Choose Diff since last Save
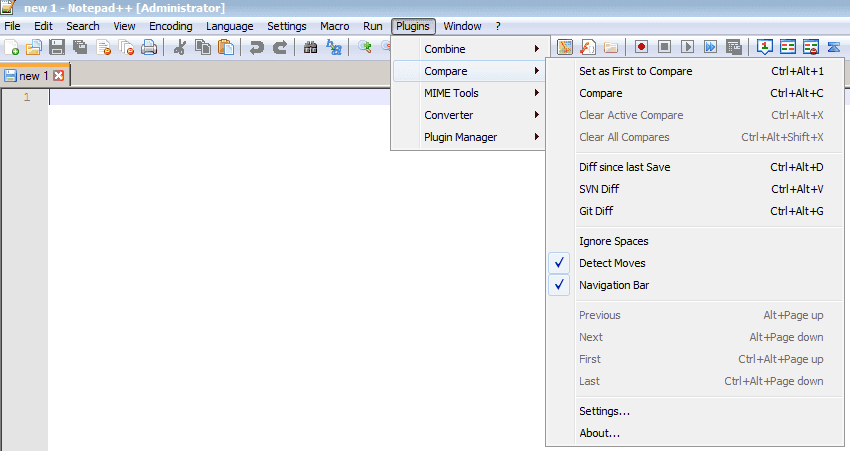Screen dimensions: 850x451 coord(694,167)
